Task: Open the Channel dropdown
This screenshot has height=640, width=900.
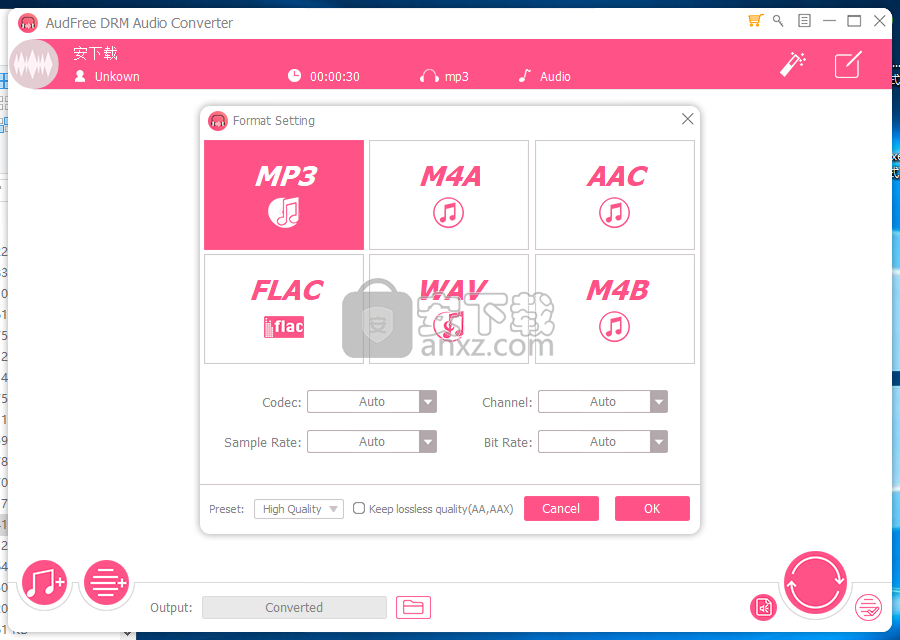Action: point(603,402)
